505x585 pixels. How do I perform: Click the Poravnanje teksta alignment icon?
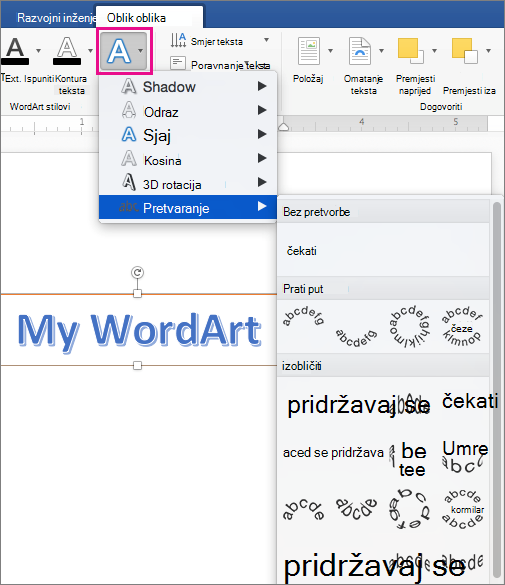[178, 63]
